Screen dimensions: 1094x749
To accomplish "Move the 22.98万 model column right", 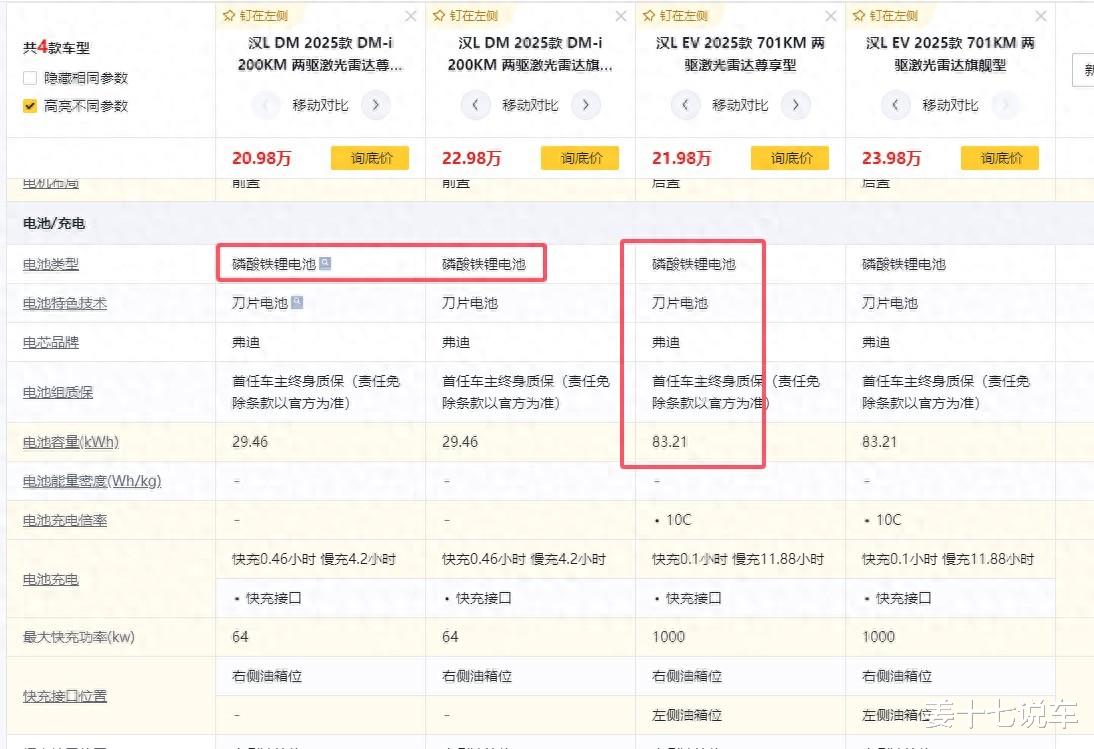I will pos(585,105).
